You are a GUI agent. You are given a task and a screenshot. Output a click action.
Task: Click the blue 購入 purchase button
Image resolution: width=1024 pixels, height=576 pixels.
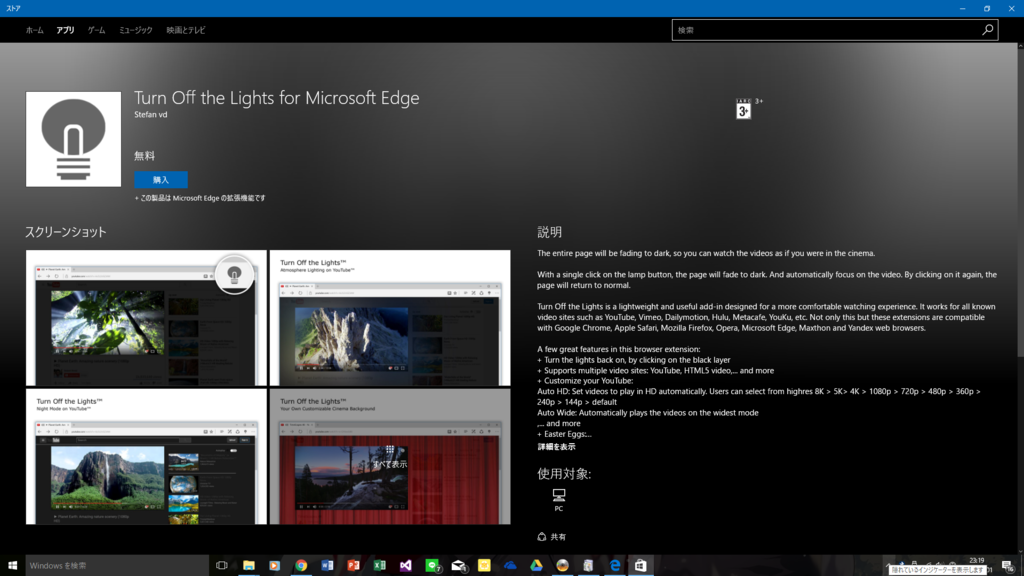[x=161, y=180]
